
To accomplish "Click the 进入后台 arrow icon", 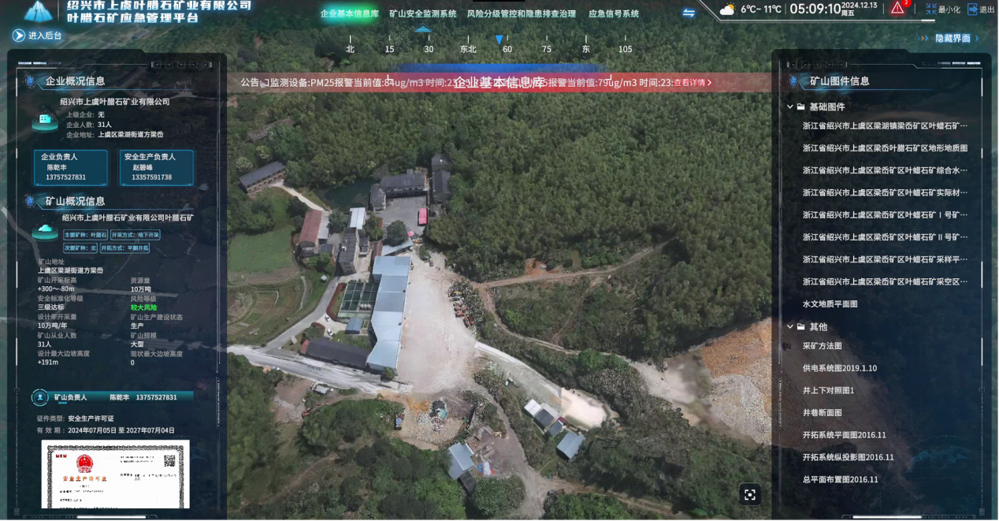I will [19, 35].
